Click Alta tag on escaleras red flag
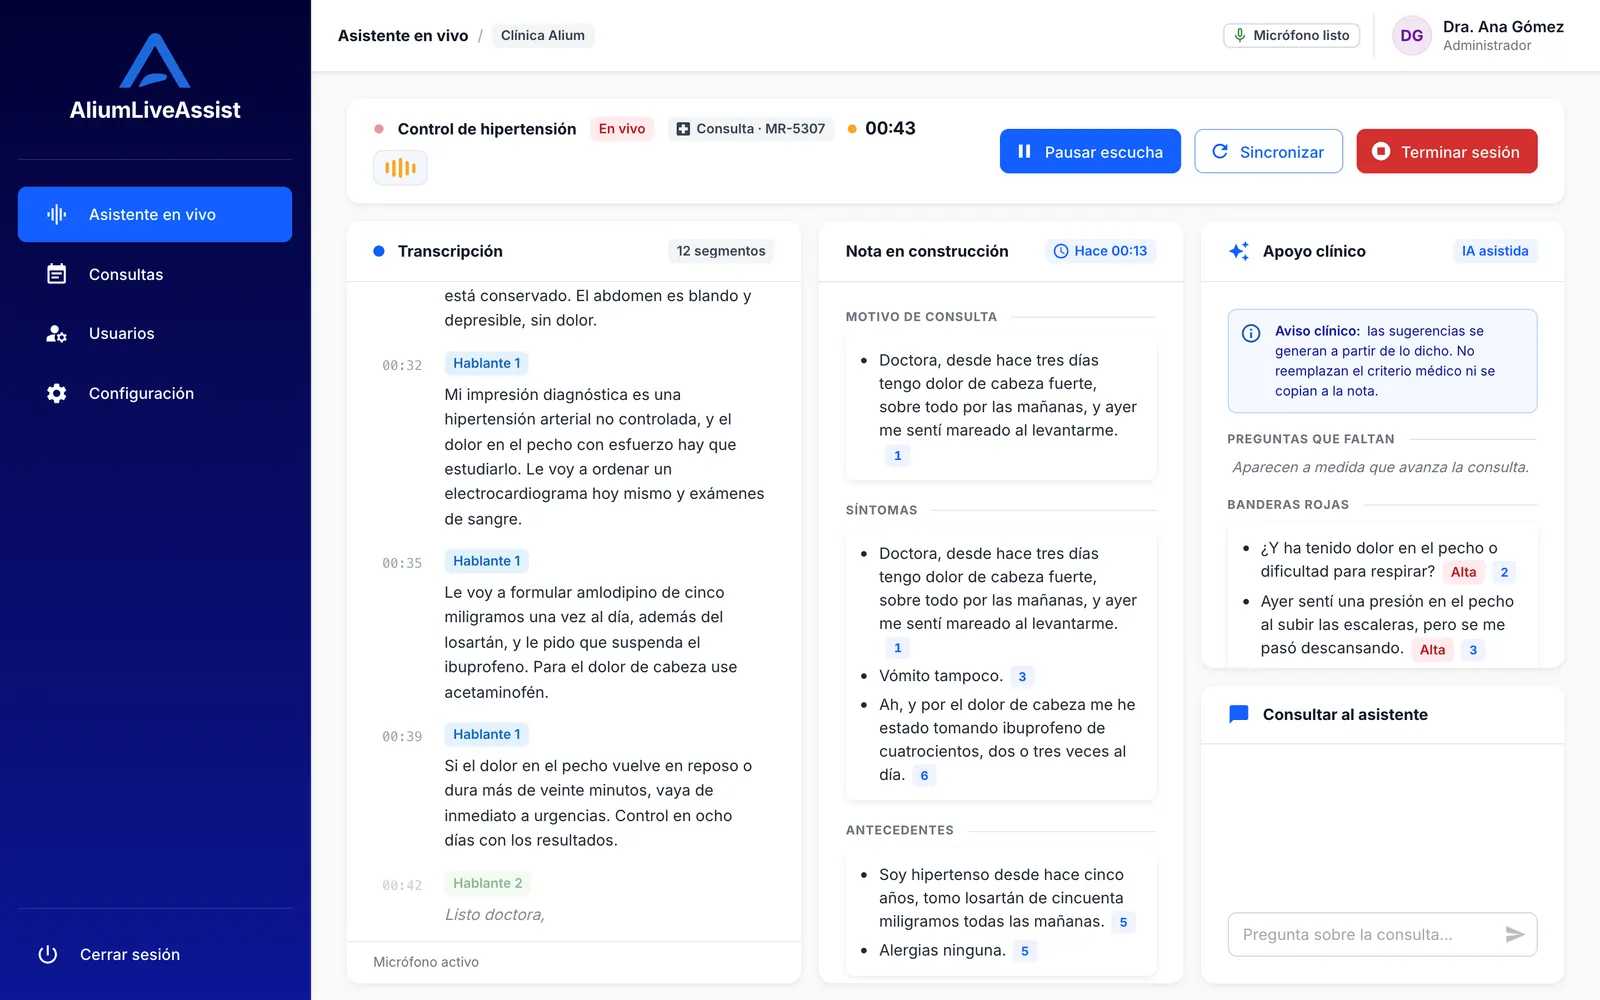Screen dimensions: 1600x1000 (1432, 650)
